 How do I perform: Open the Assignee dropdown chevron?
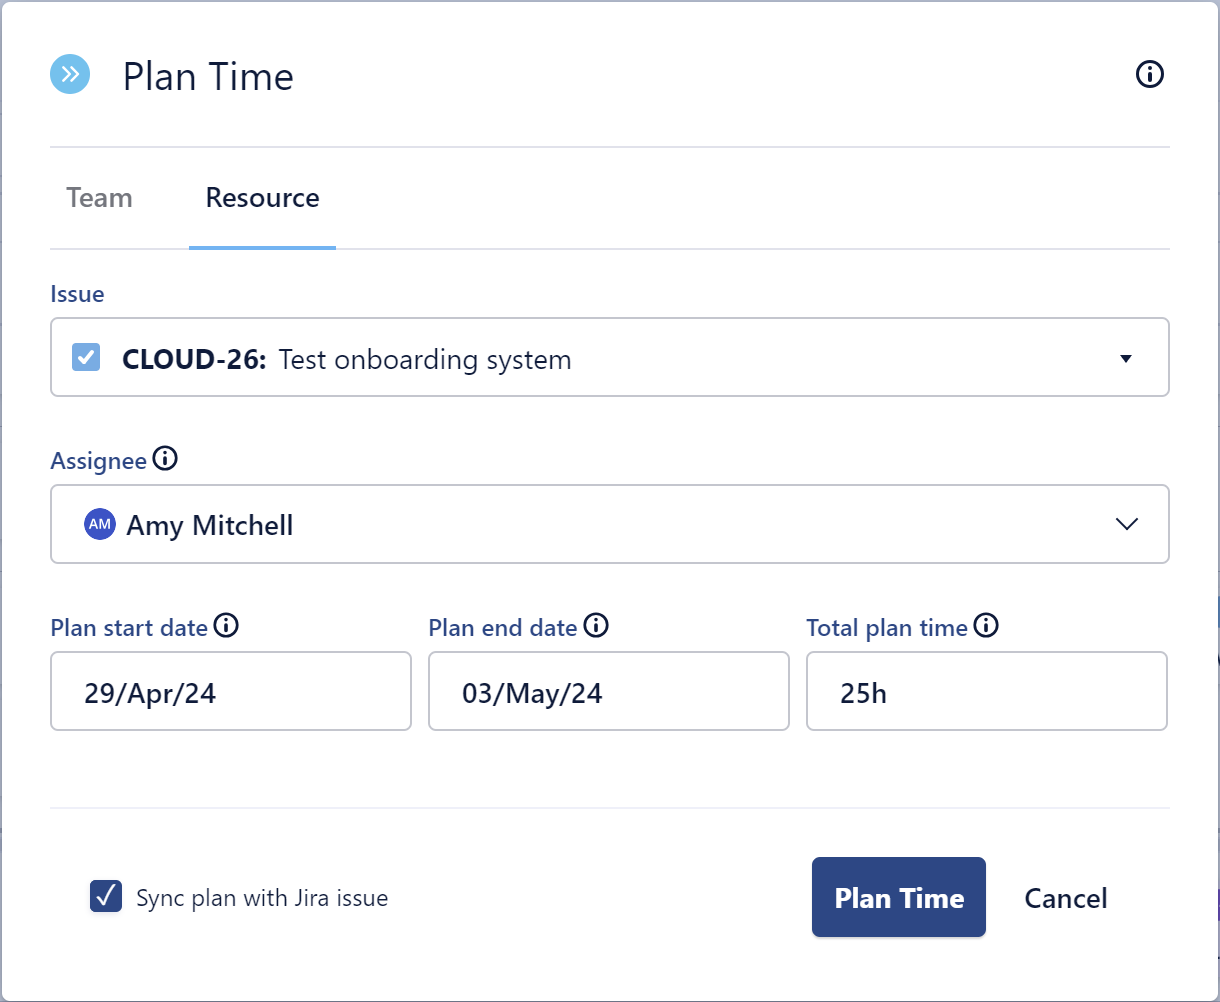click(x=1127, y=523)
